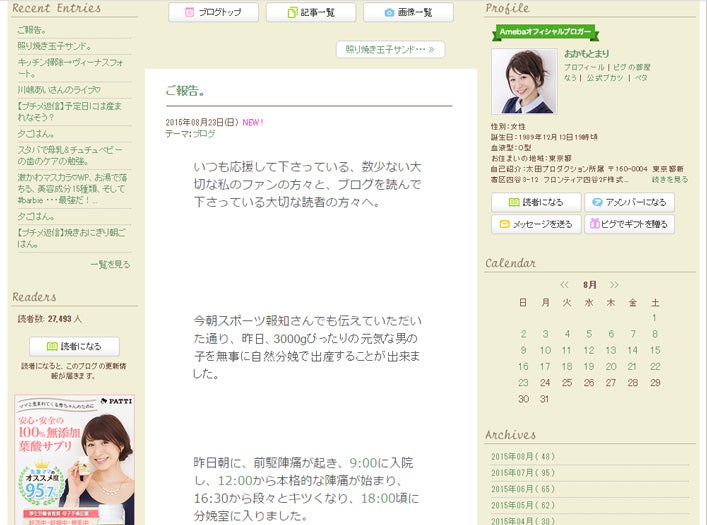This screenshot has height=525, width=707.
Task: Click the green article list icon
Action: [293, 13]
